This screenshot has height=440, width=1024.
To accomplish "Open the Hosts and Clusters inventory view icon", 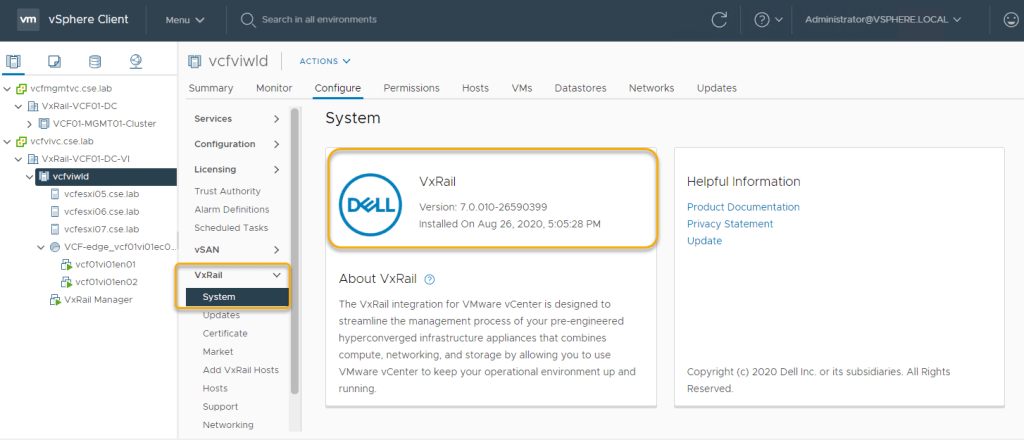I will [13, 62].
